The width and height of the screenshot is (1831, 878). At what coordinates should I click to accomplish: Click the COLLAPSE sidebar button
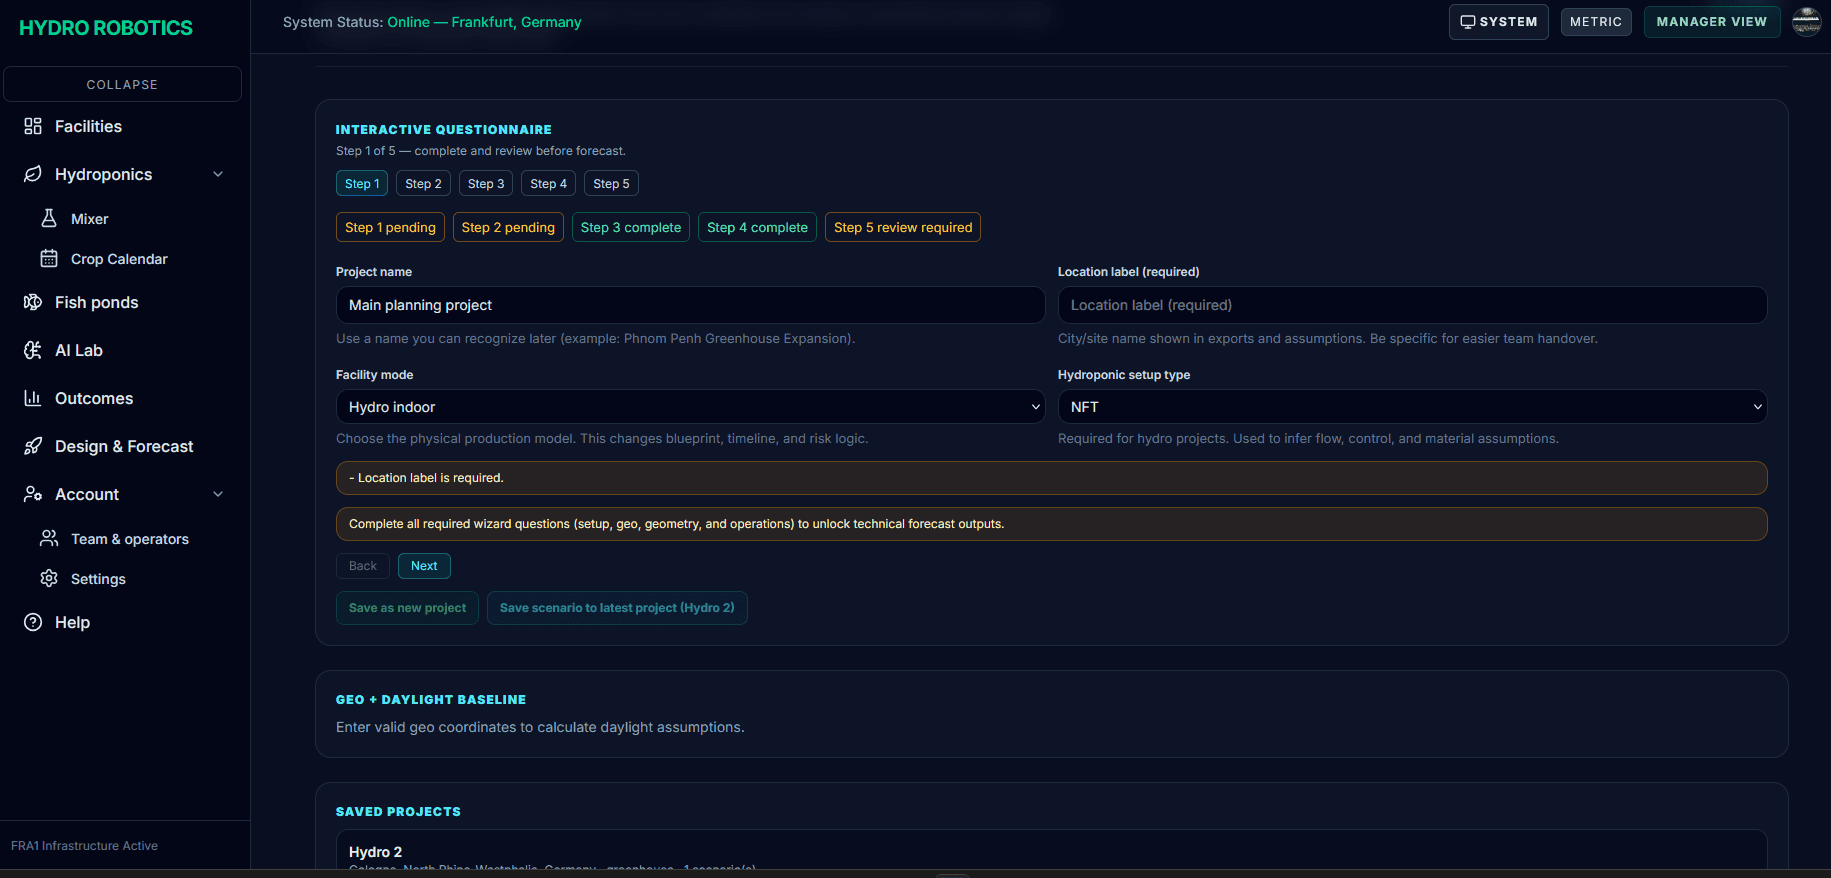pyautogui.click(x=122, y=84)
